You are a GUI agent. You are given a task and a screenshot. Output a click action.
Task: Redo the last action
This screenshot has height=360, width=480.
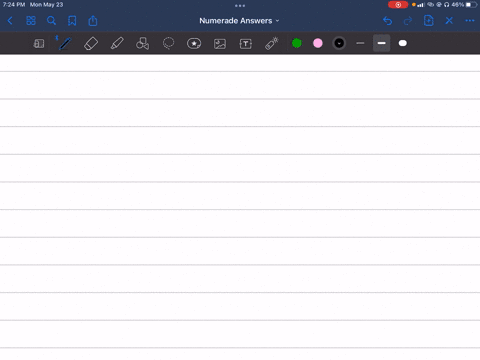click(x=408, y=21)
